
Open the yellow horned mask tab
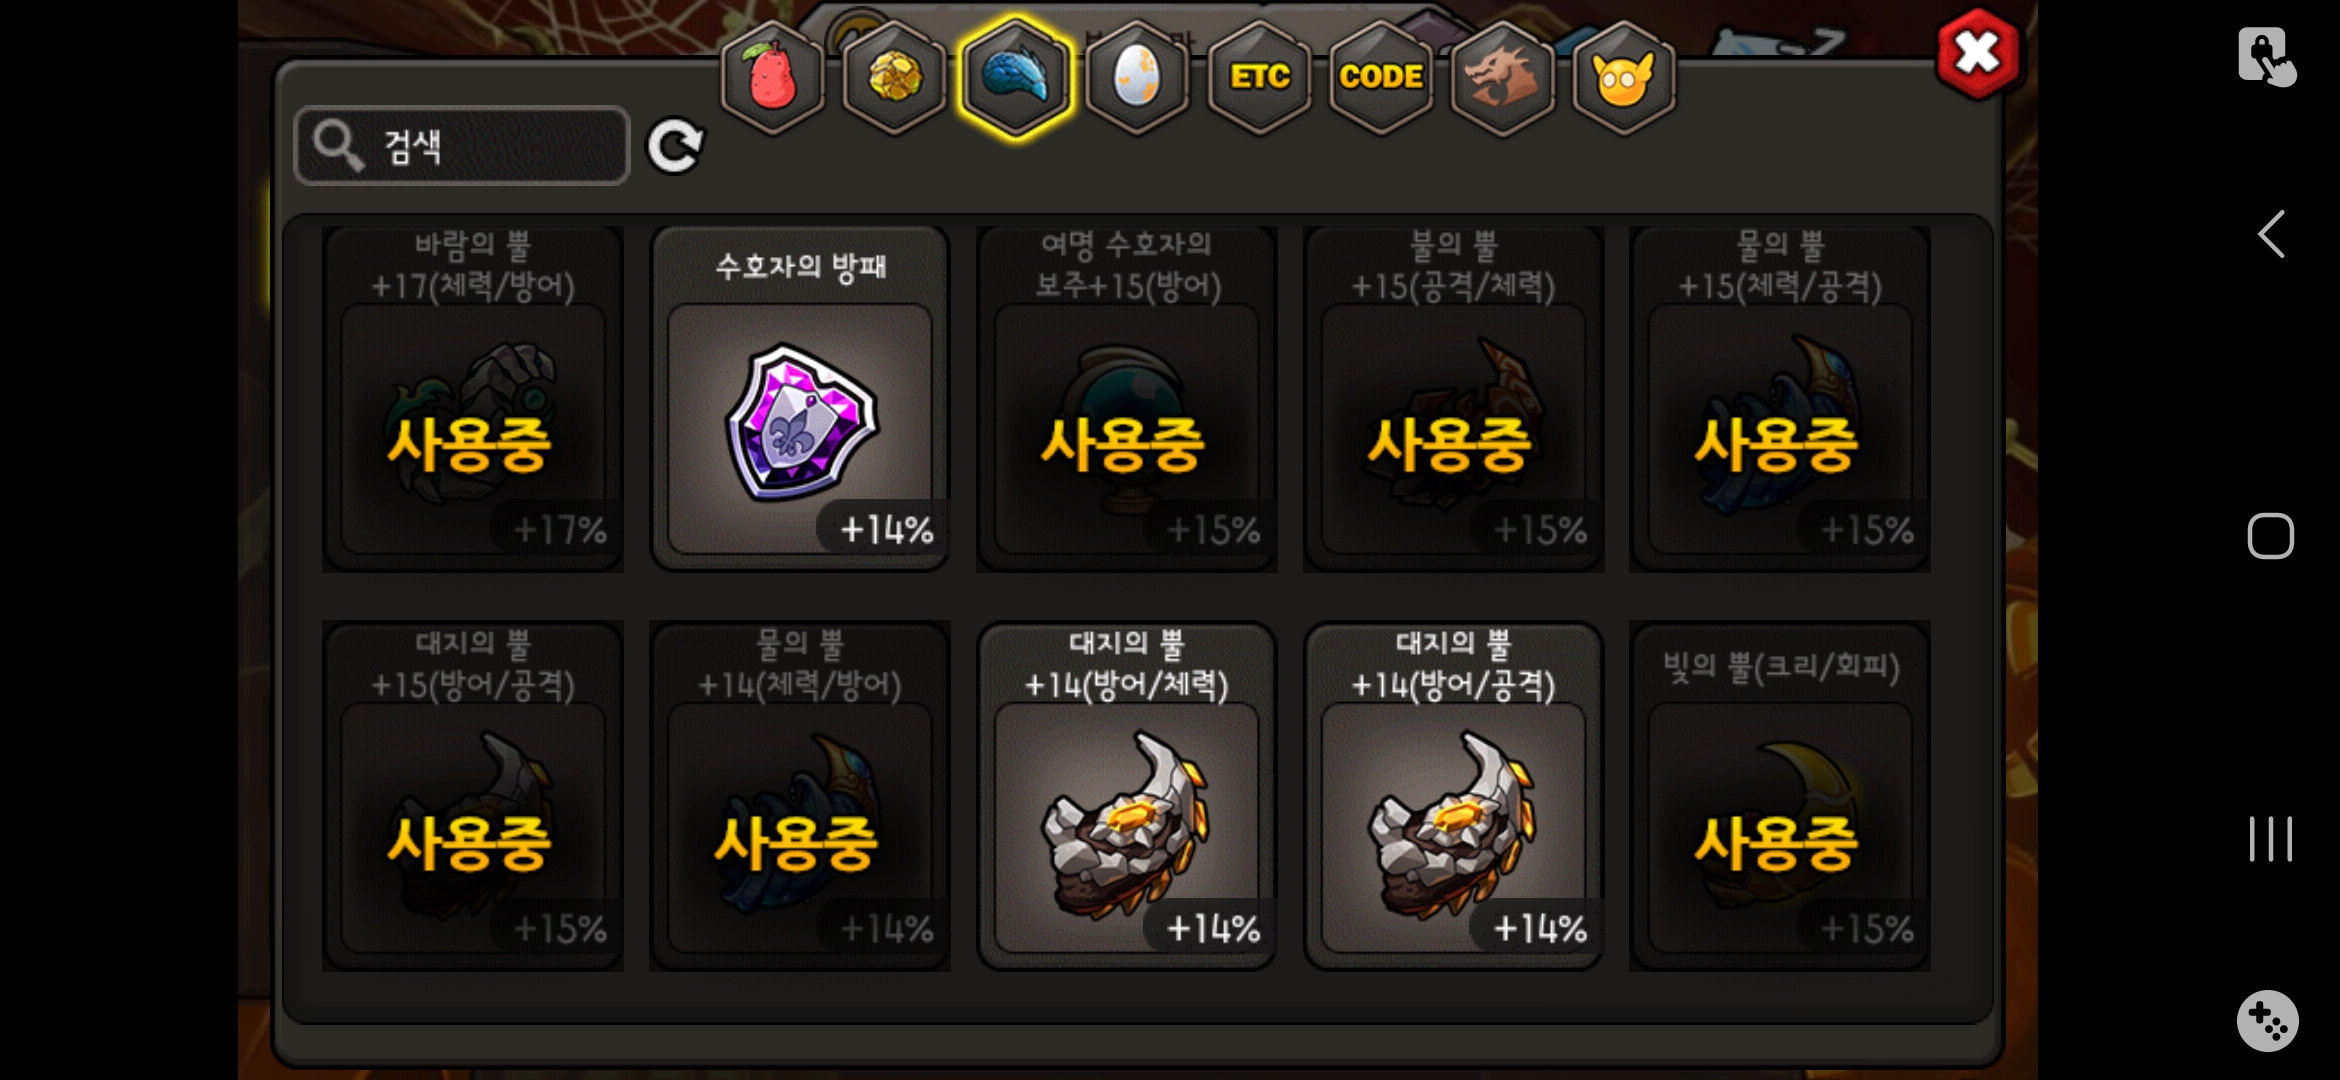1624,78
